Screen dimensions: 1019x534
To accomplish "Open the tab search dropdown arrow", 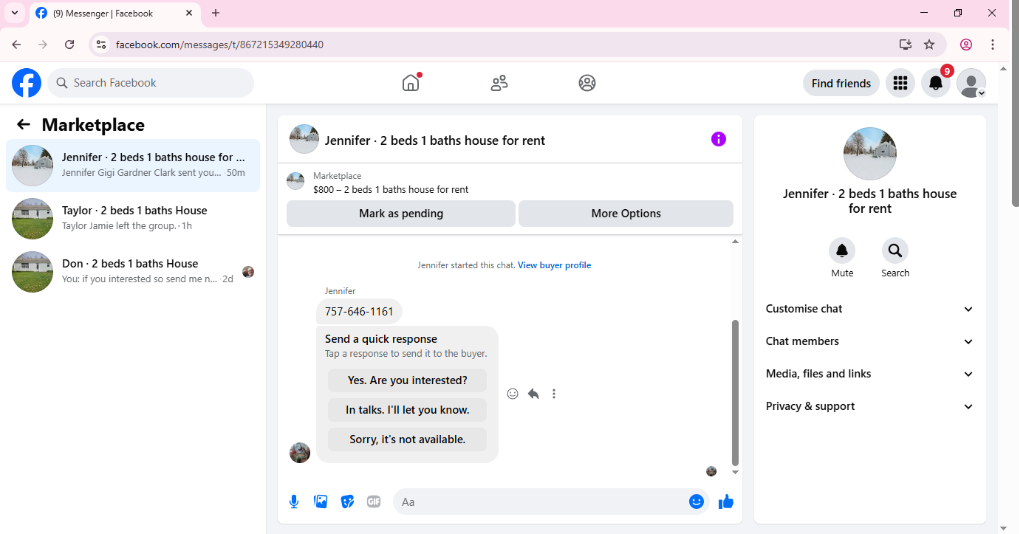I will click(14, 13).
